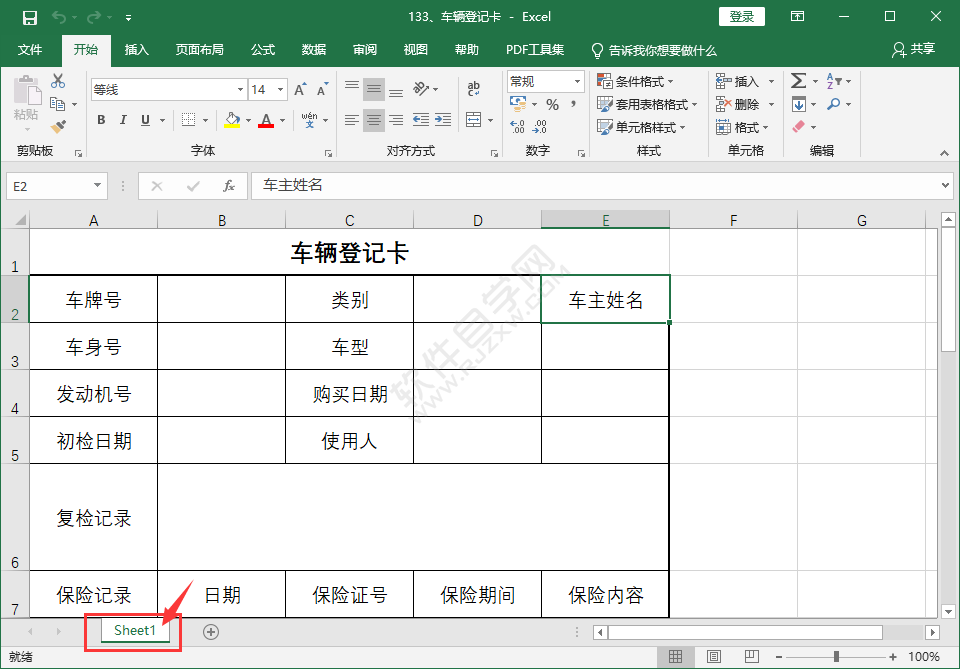This screenshot has height=669, width=960.
Task: Select the Sheet1 tab at the bottom
Action: click(x=134, y=631)
